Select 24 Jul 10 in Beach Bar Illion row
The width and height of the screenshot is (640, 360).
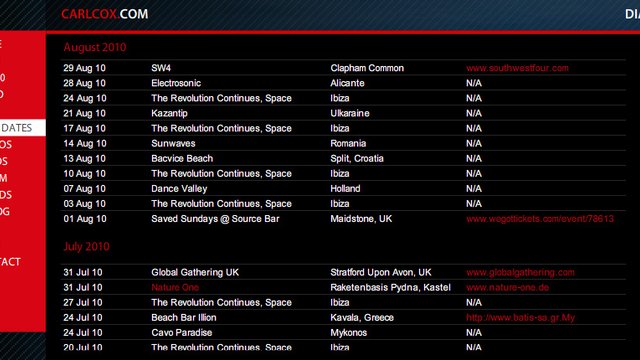pos(82,318)
